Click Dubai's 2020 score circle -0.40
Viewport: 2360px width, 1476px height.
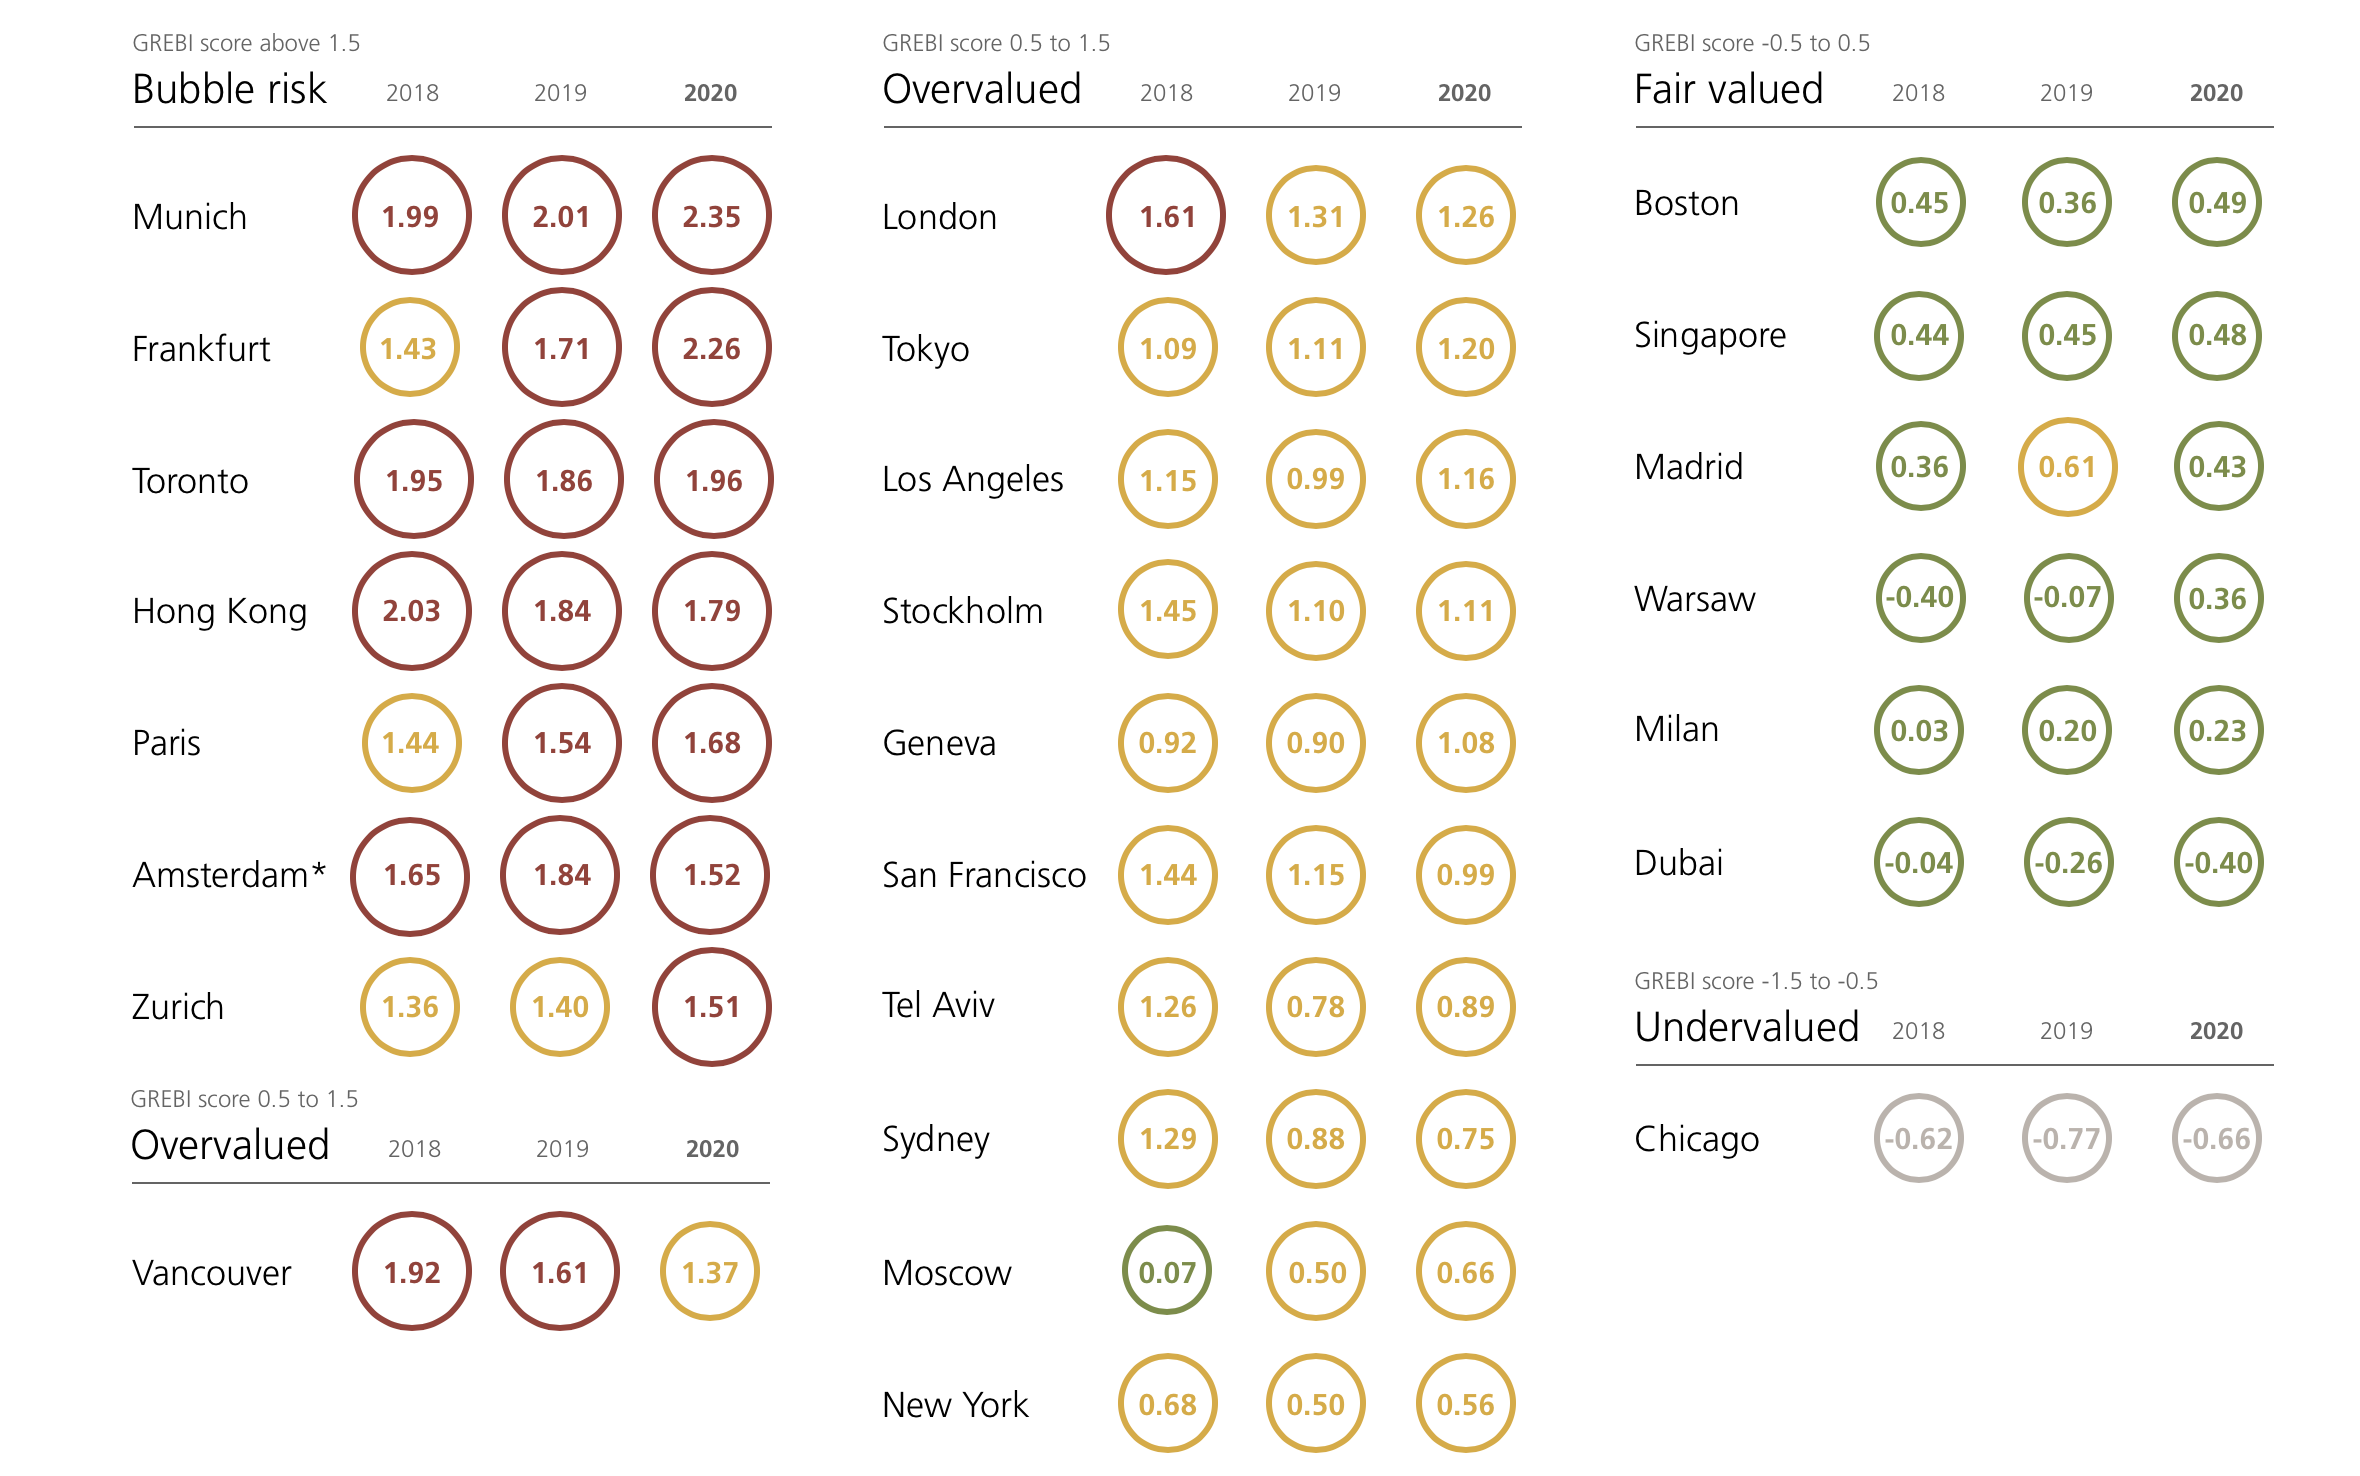coord(2217,862)
